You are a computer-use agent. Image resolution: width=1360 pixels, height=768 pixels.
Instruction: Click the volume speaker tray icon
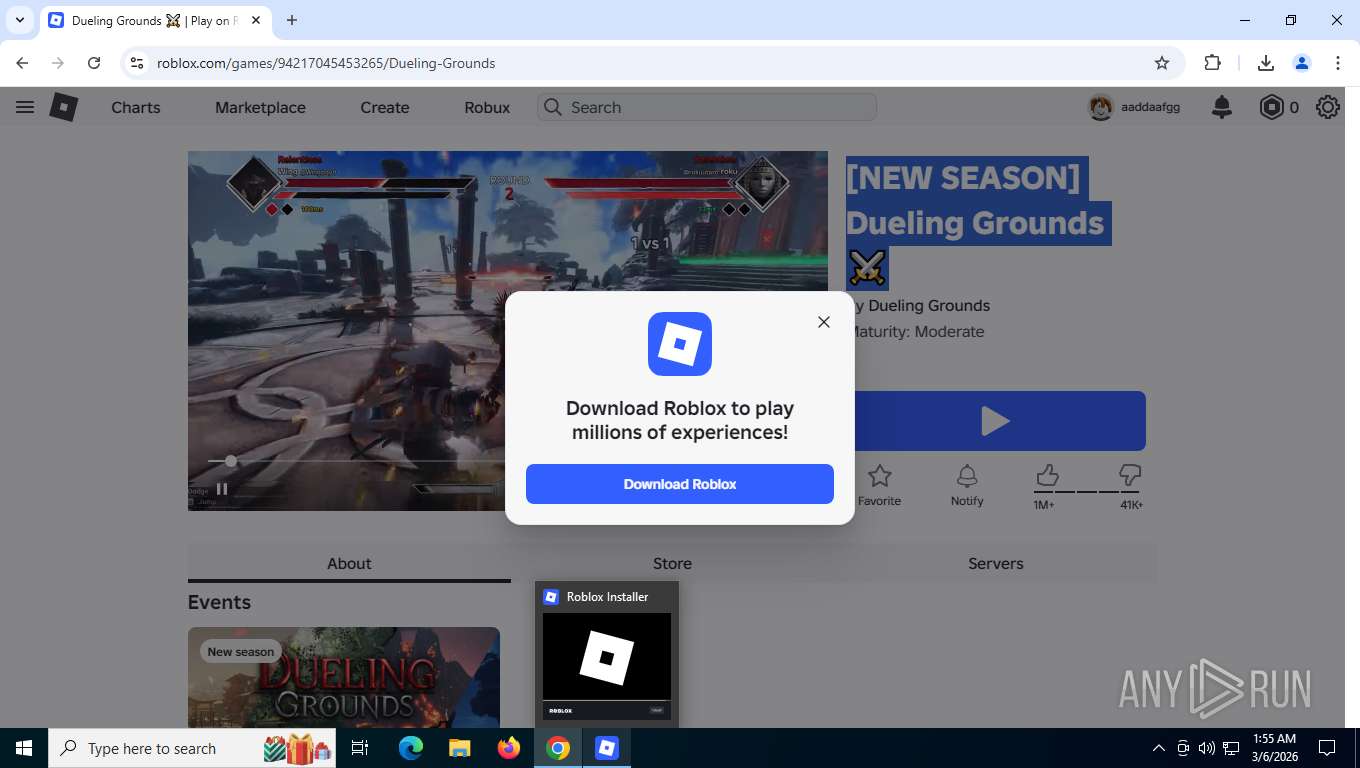1207,748
